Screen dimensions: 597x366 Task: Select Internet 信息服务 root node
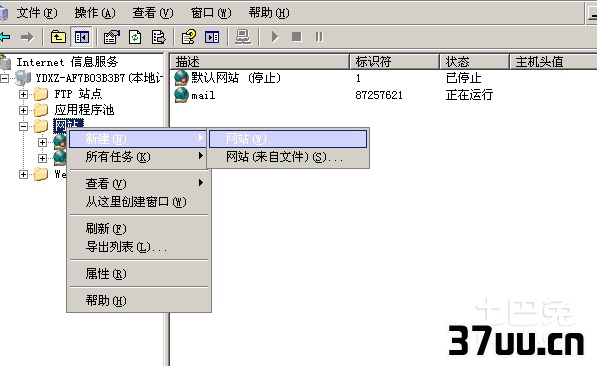click(67, 62)
